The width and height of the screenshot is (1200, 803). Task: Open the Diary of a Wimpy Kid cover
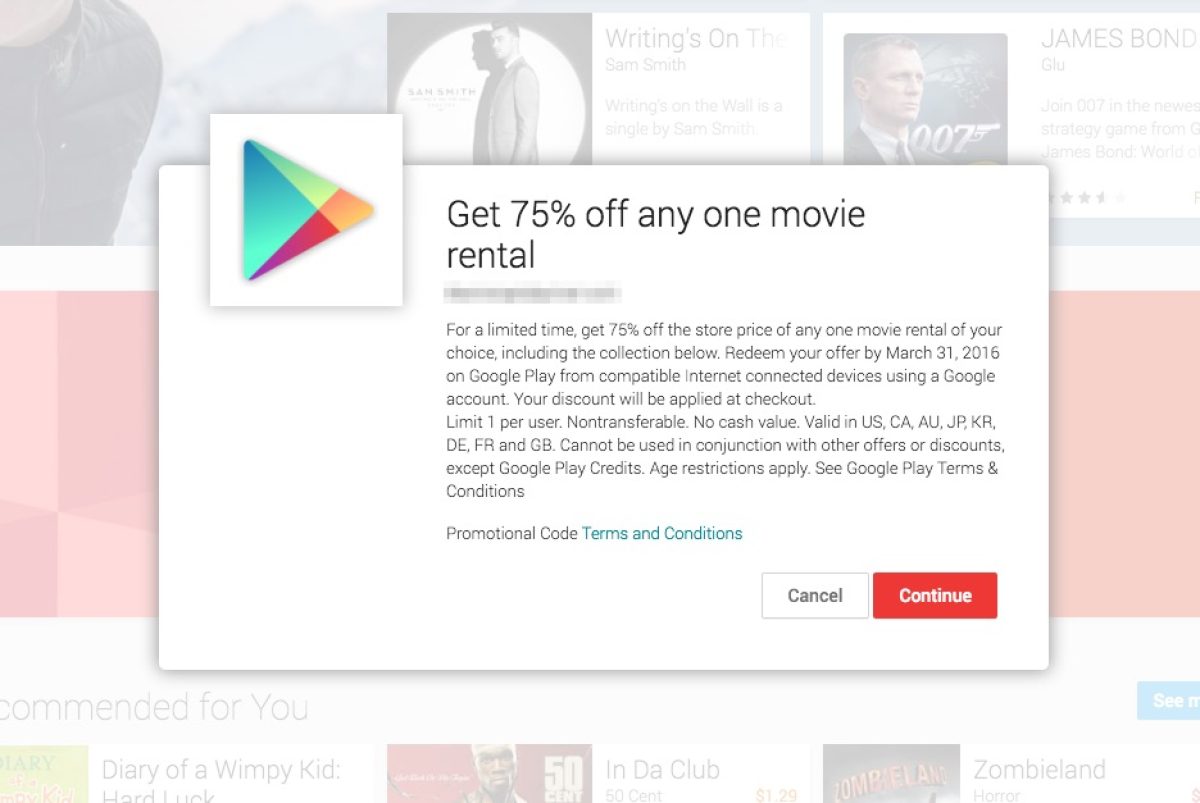point(44,773)
